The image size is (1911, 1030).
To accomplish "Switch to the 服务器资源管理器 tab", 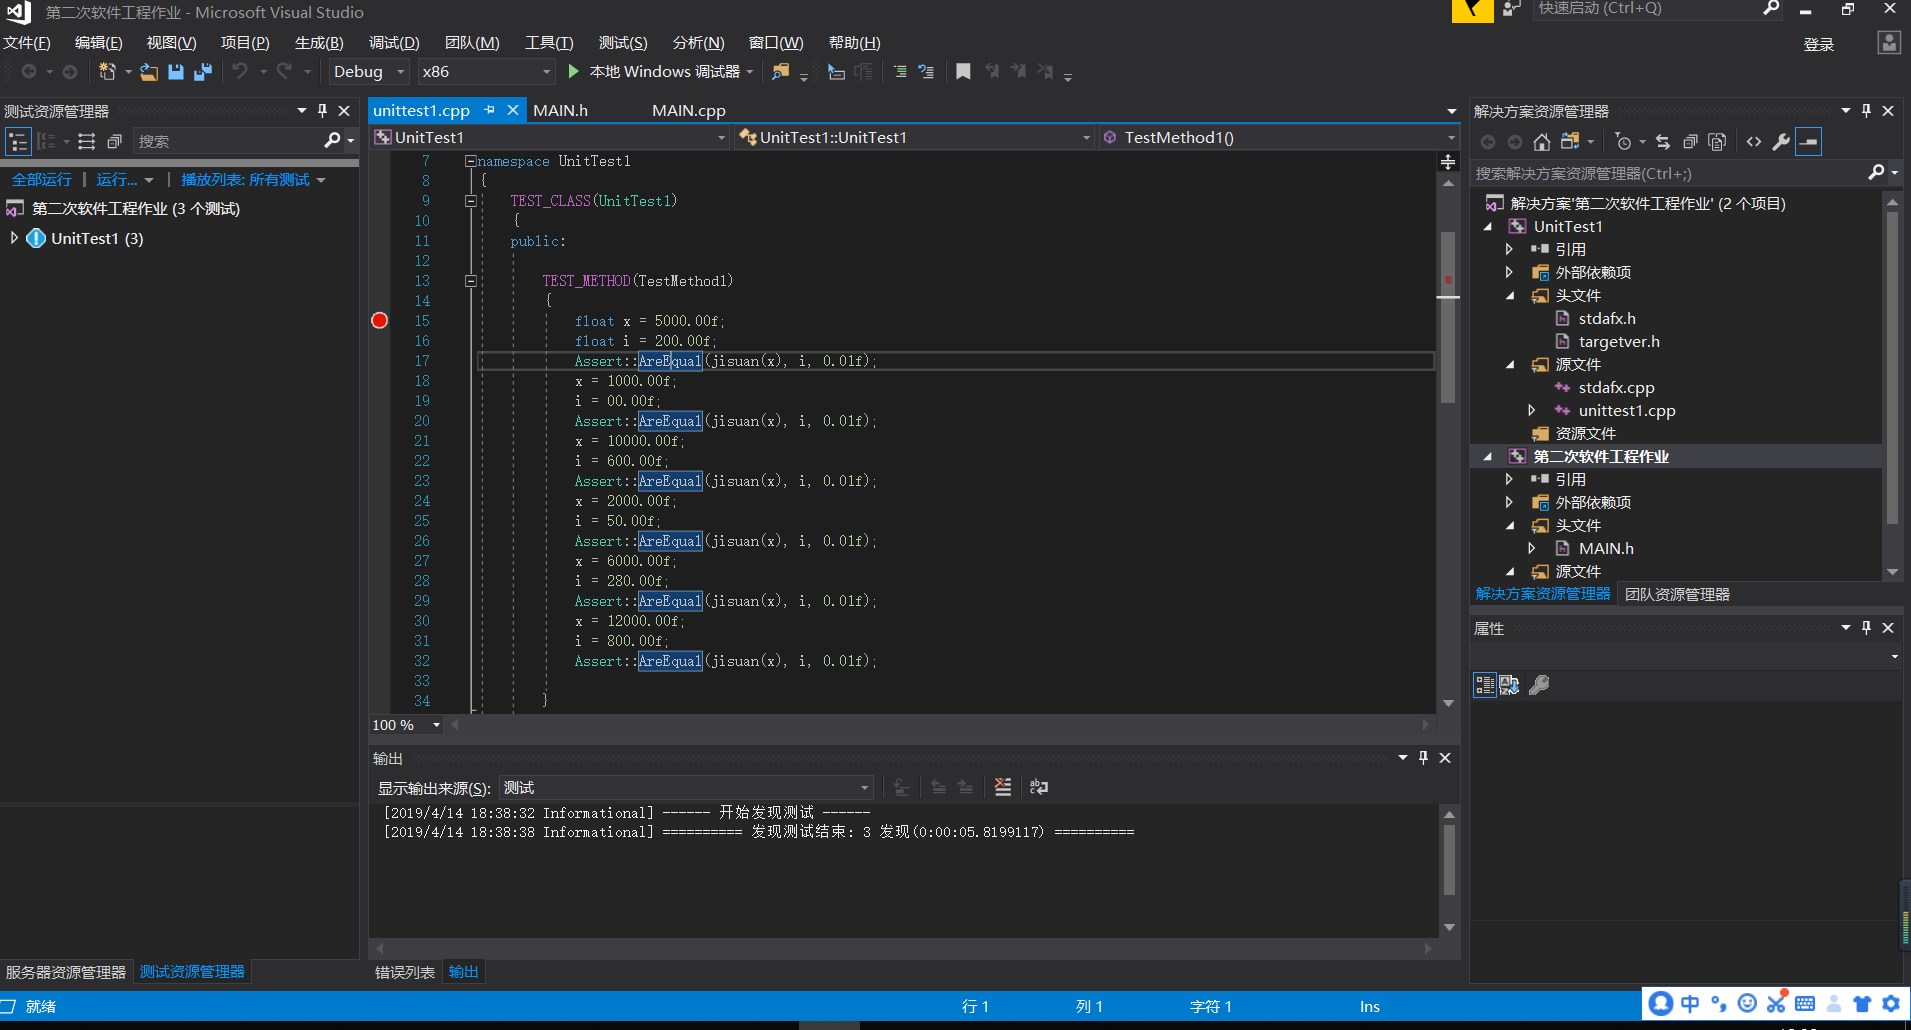I will pyautogui.click(x=66, y=972).
